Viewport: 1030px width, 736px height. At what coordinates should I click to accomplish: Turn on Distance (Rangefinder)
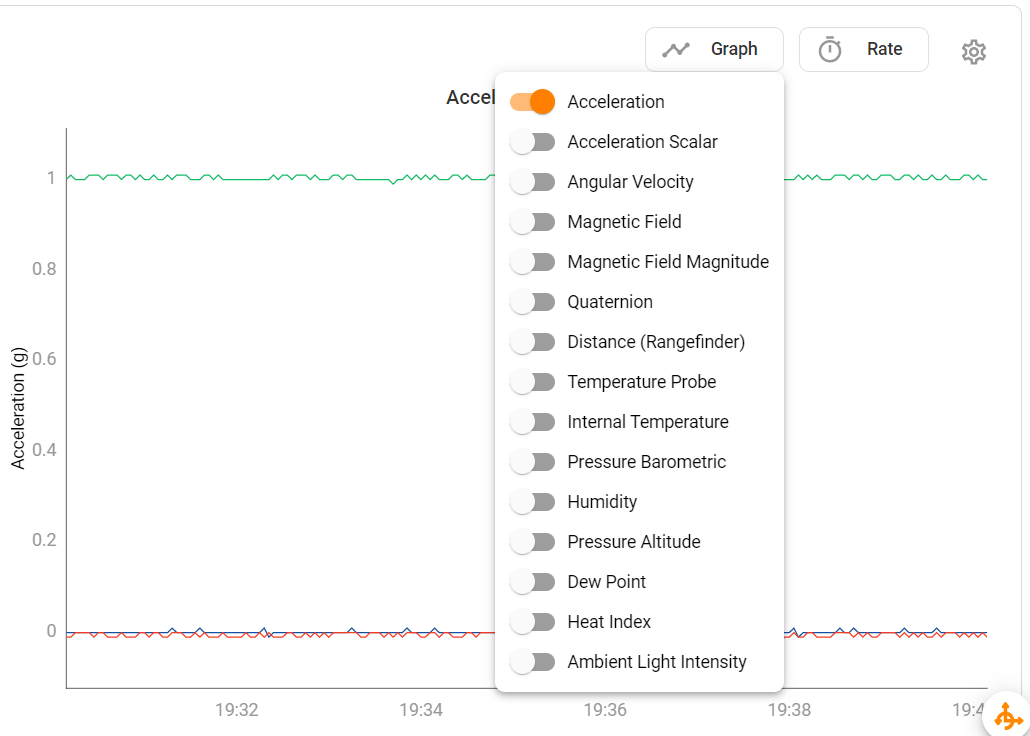[533, 341]
